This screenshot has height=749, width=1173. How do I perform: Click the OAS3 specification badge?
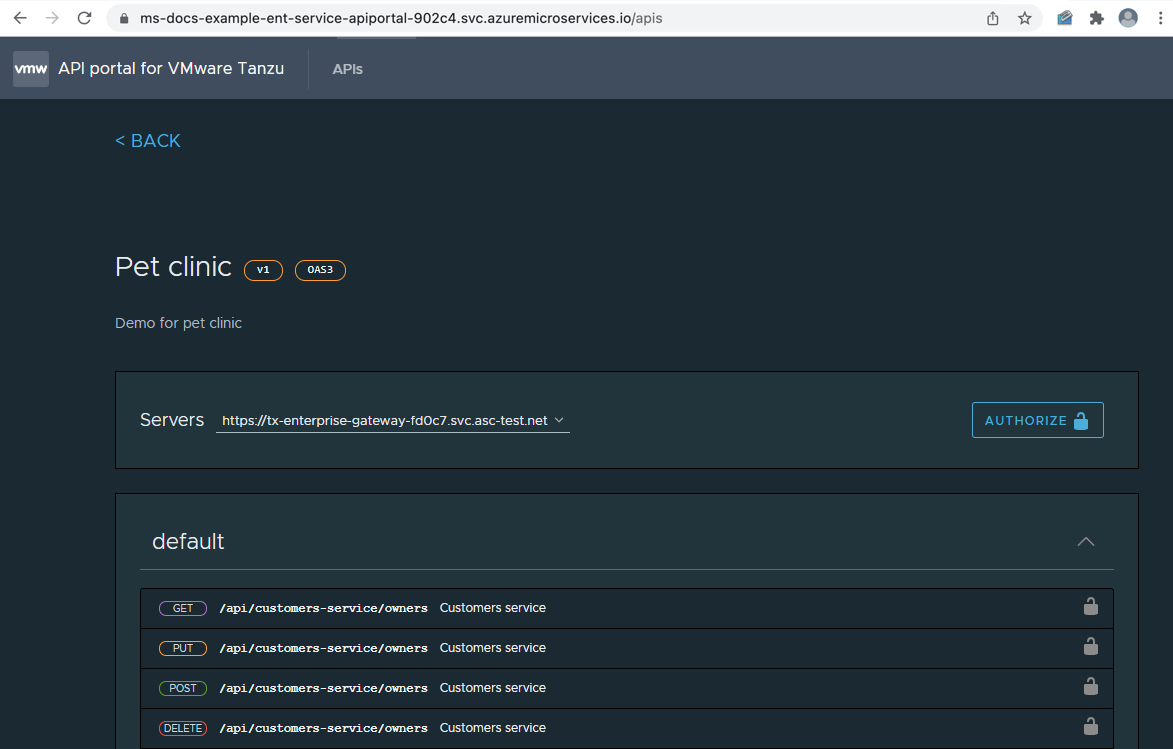[320, 270]
